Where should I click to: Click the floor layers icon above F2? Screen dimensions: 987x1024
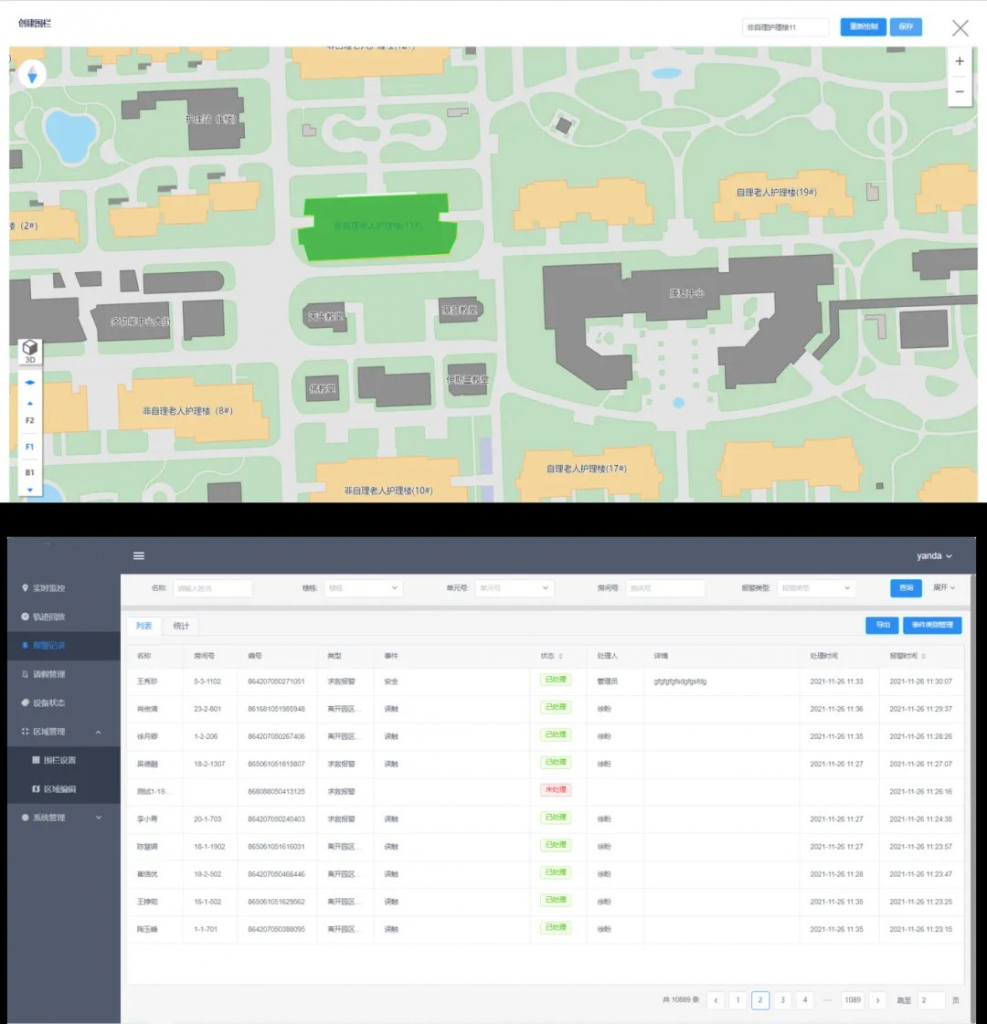[x=30, y=382]
